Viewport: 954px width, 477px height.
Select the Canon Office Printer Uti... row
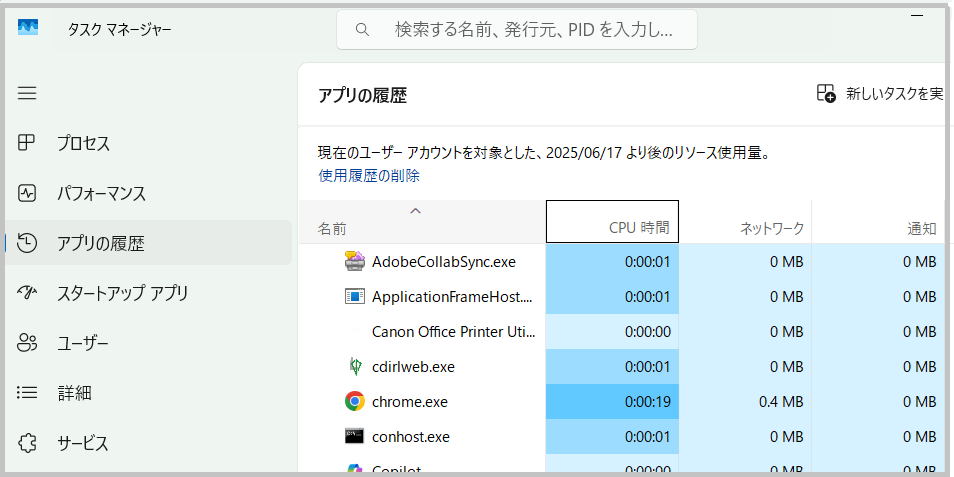click(x=624, y=332)
